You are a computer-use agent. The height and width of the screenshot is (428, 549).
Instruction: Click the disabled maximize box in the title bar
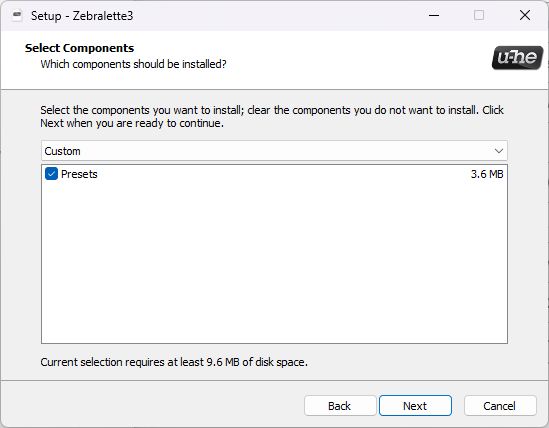479,15
